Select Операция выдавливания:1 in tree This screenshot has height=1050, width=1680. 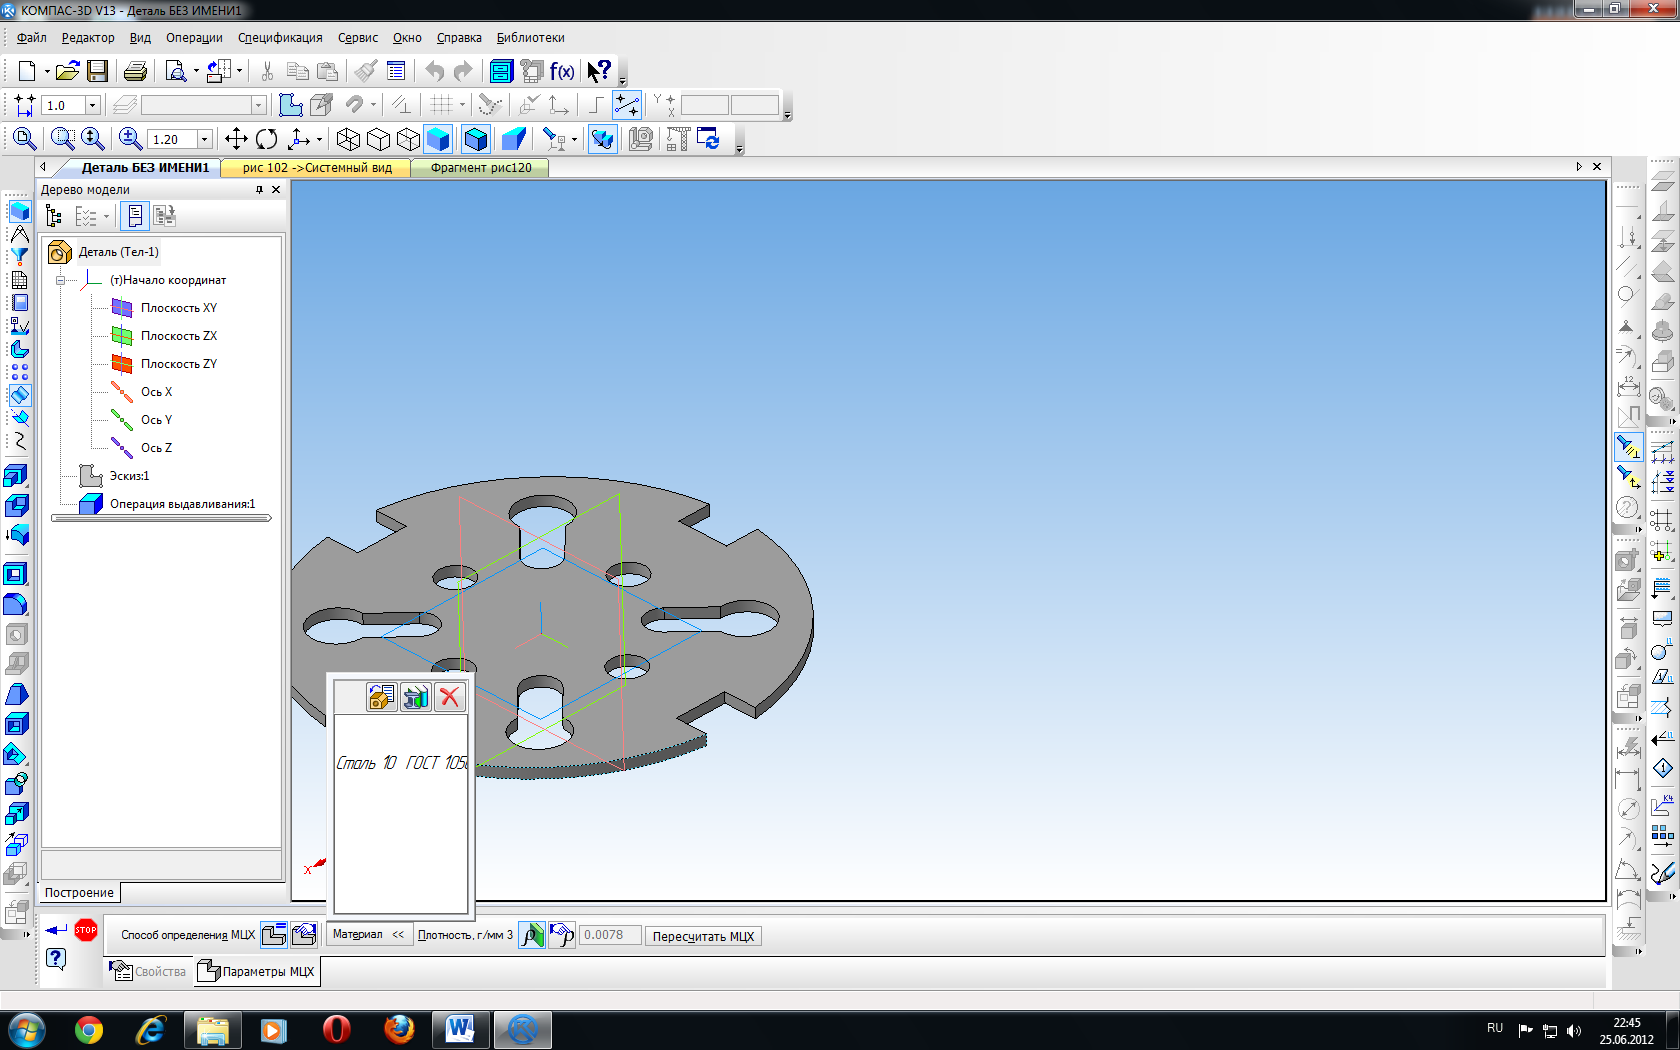[x=182, y=504]
